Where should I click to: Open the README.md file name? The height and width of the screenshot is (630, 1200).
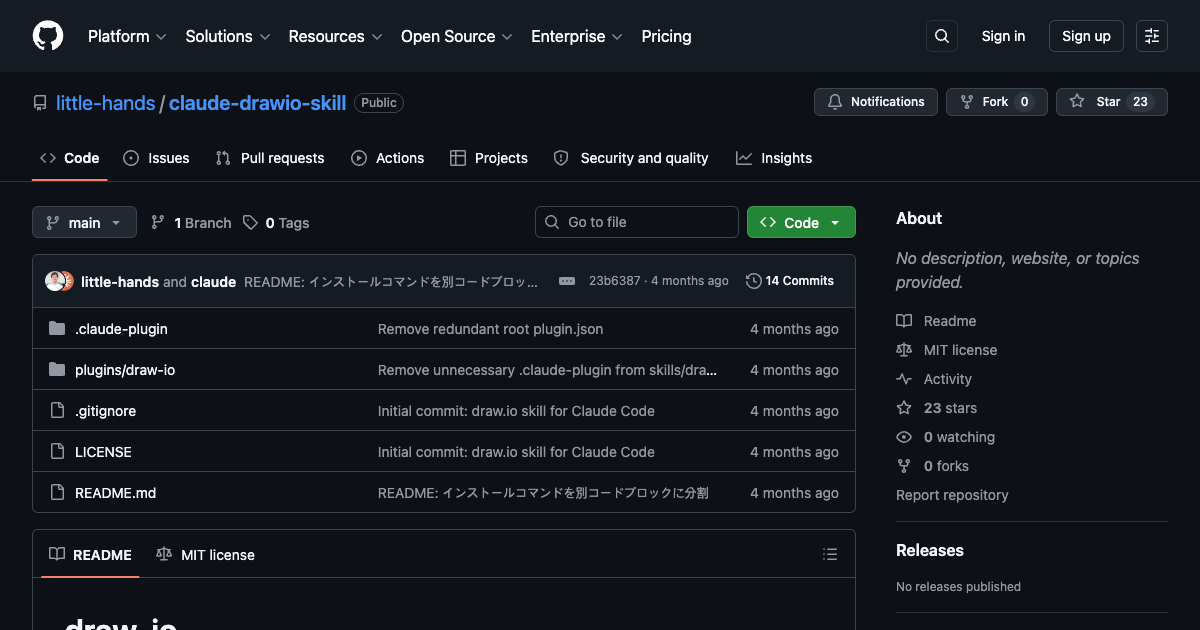coord(115,493)
